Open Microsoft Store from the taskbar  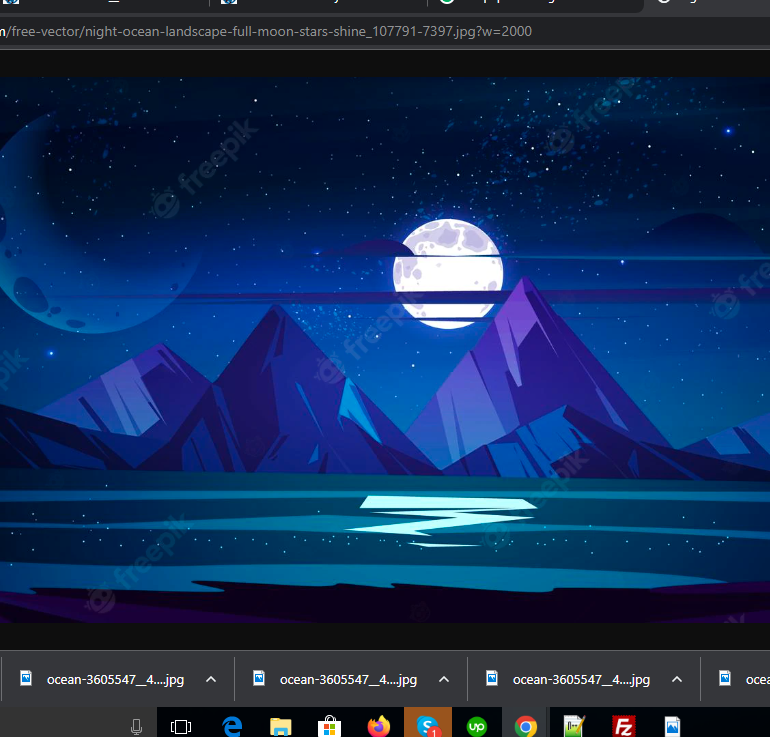click(330, 726)
